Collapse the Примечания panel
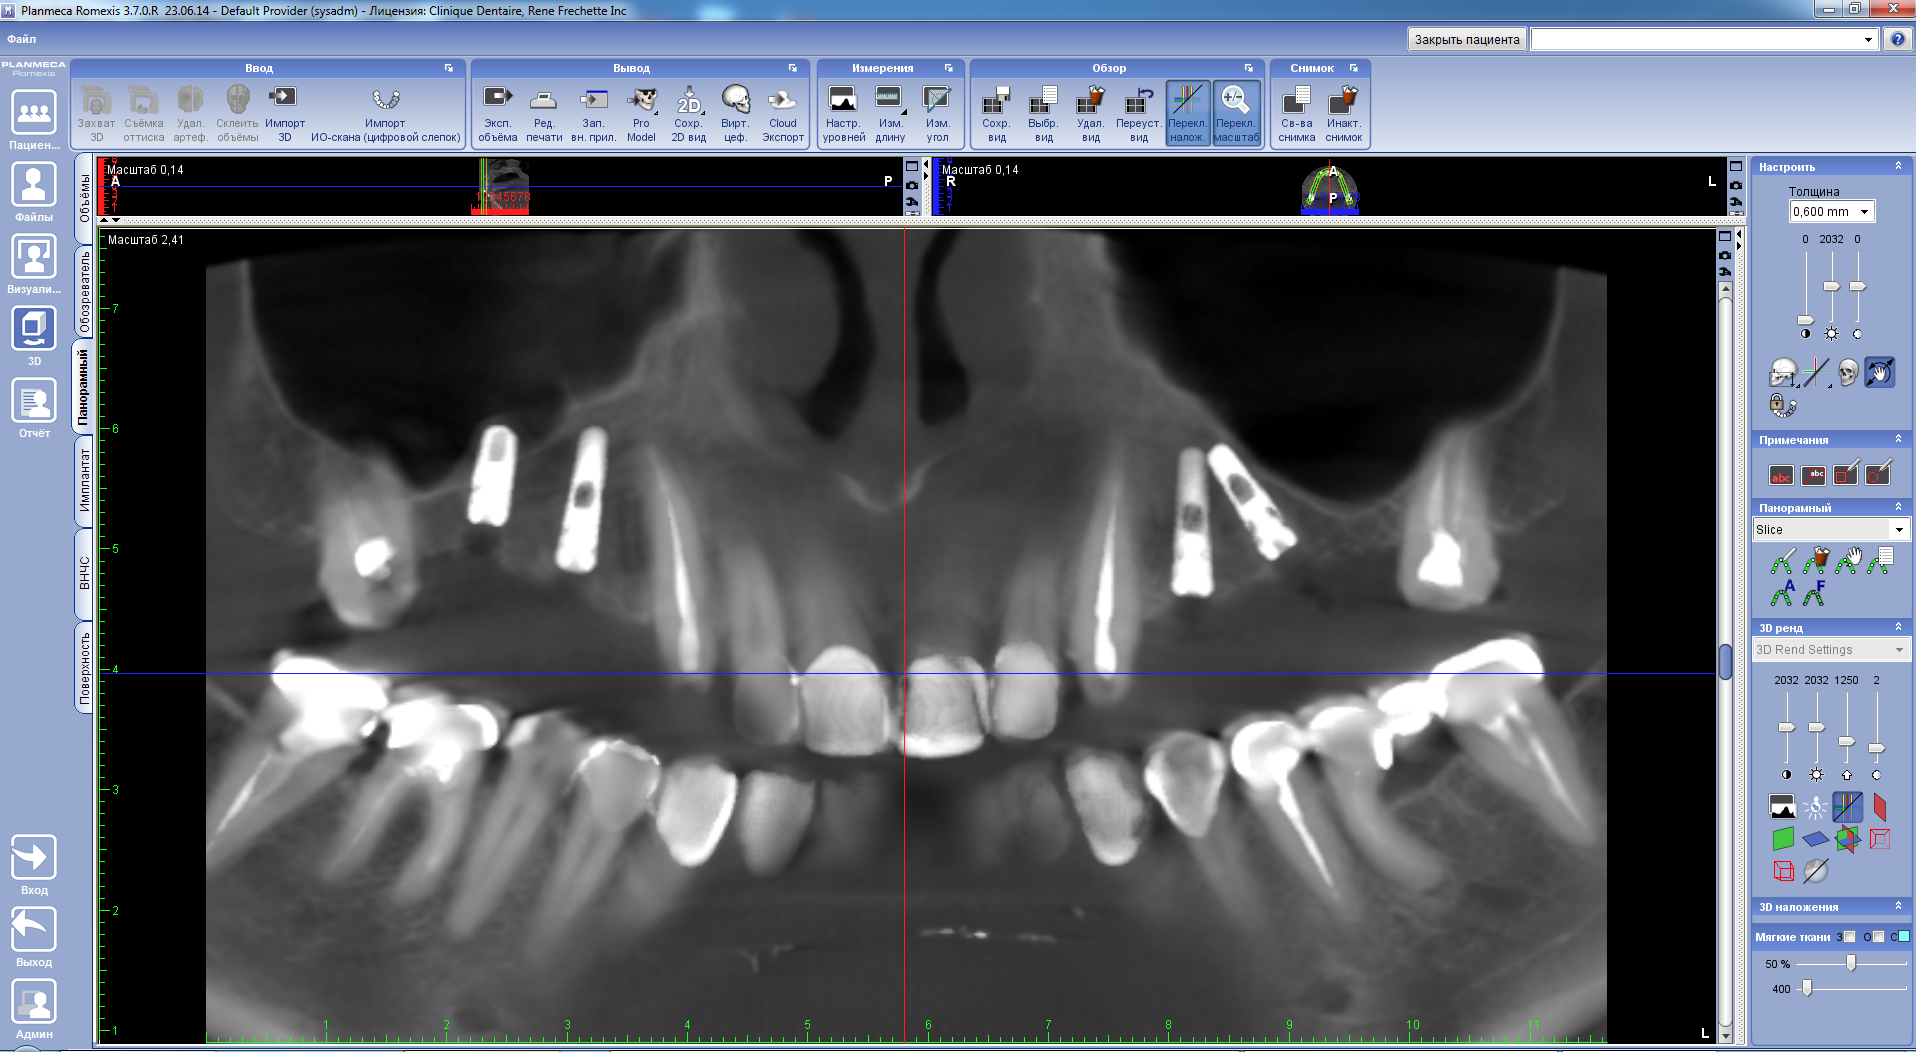The height and width of the screenshot is (1052, 1916). coord(1898,439)
